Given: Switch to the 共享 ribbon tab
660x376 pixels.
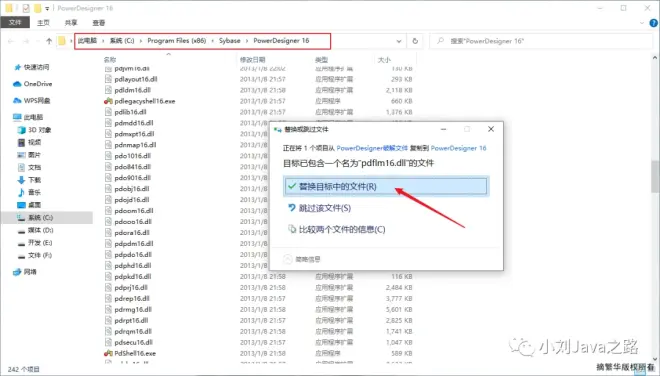Looking at the screenshot, I should [x=71, y=23].
